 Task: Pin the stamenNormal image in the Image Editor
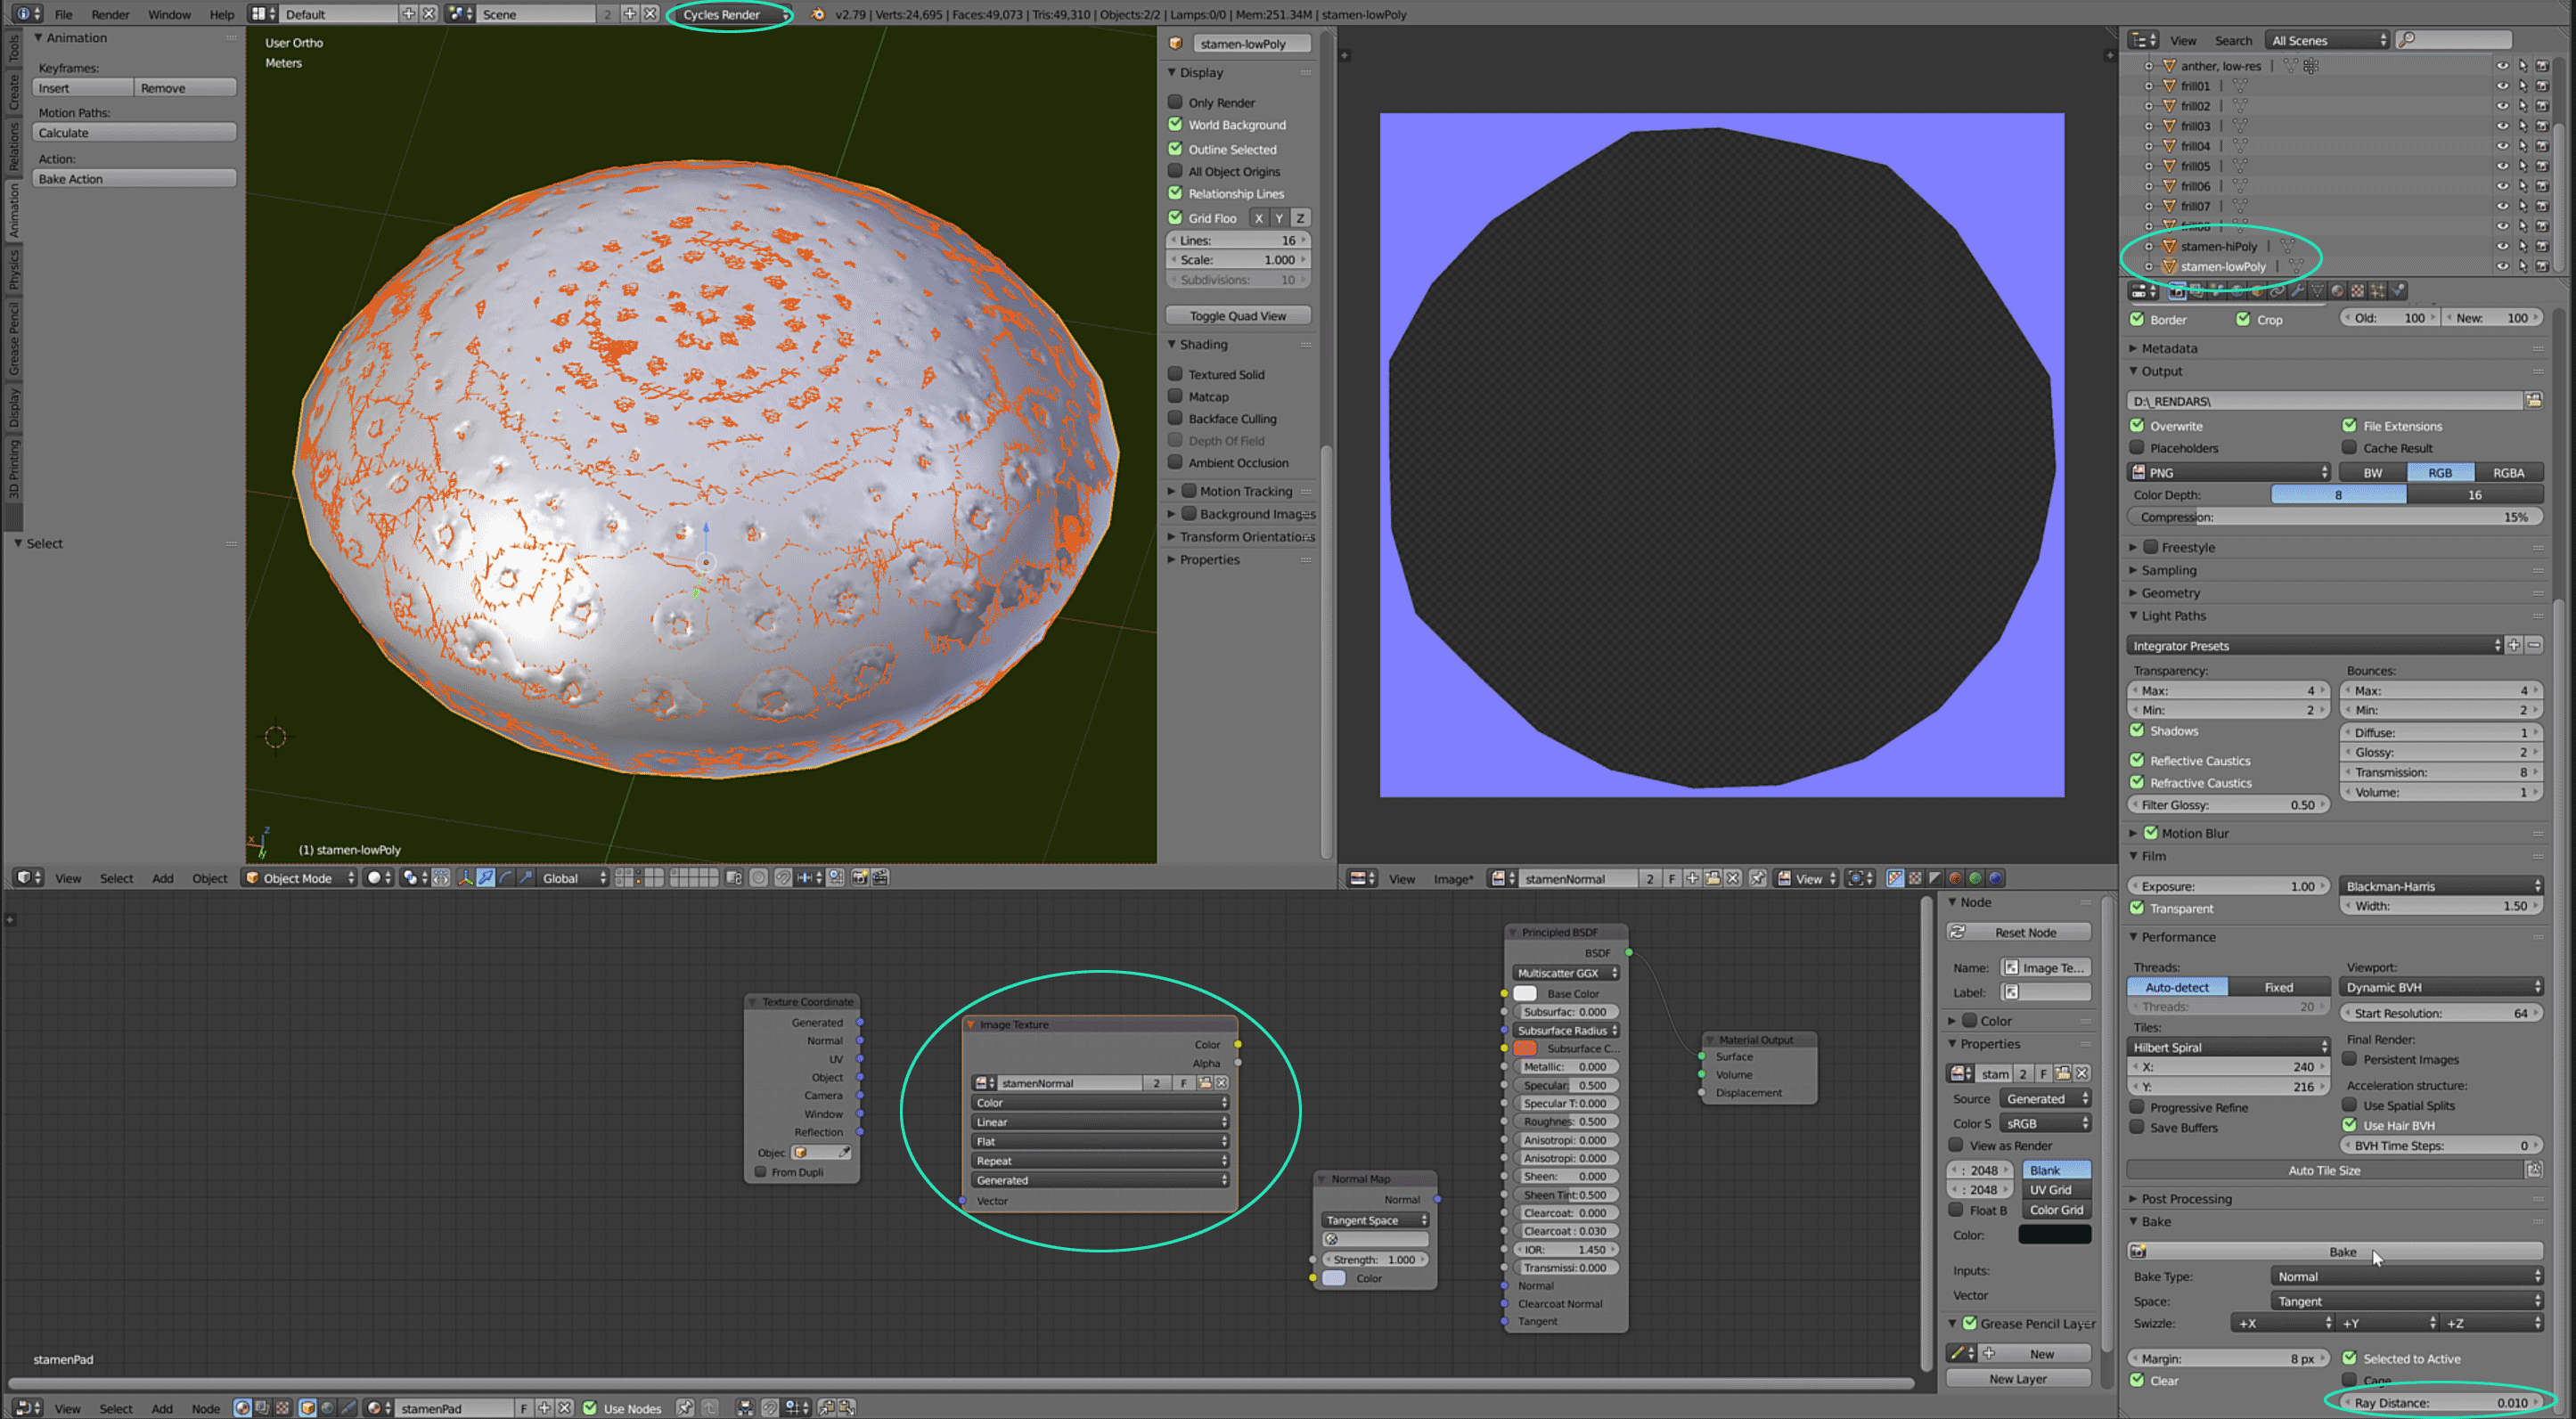click(1758, 878)
